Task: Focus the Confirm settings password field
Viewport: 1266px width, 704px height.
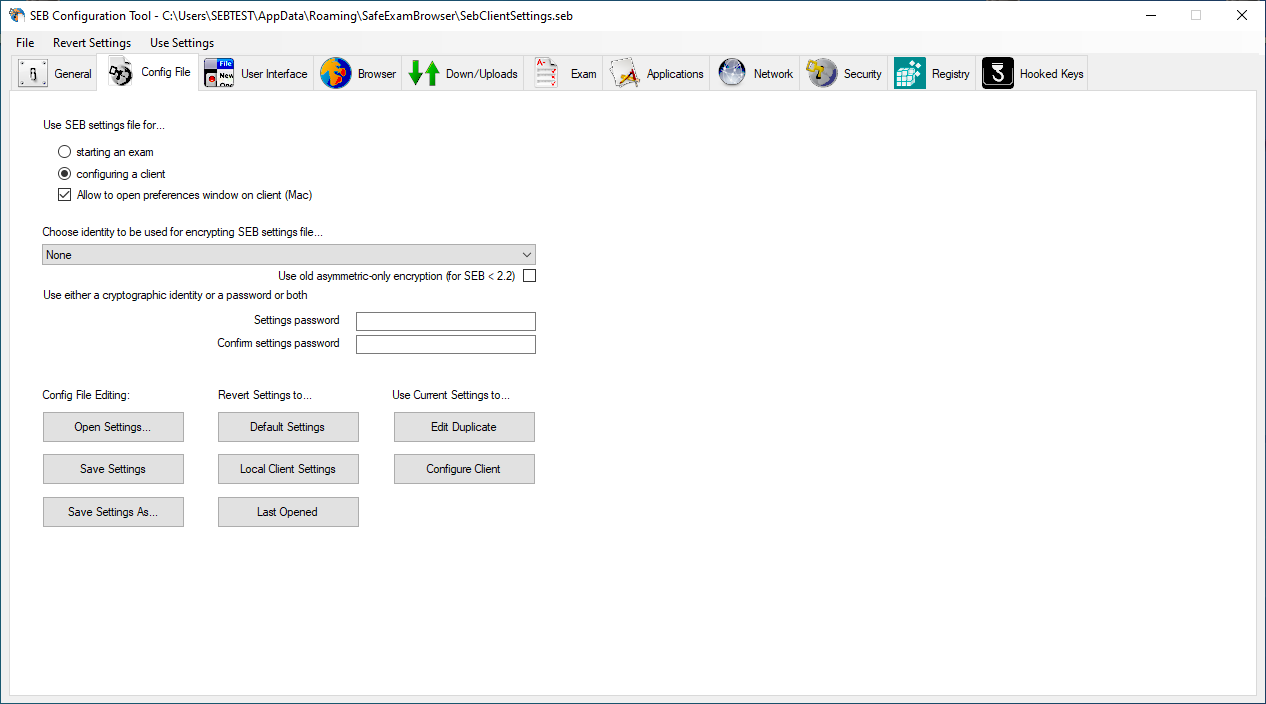Action: coord(446,344)
